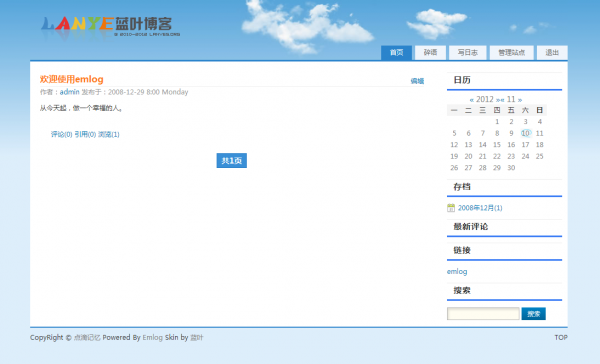Go to previous month arrow before 11
Screen dimensions: 600x364
[502, 100]
